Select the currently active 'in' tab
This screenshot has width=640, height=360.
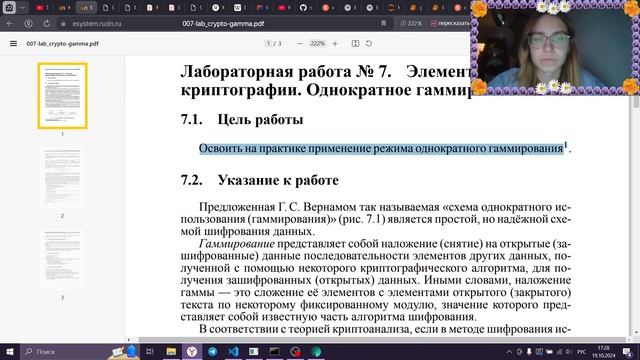(86, 7)
